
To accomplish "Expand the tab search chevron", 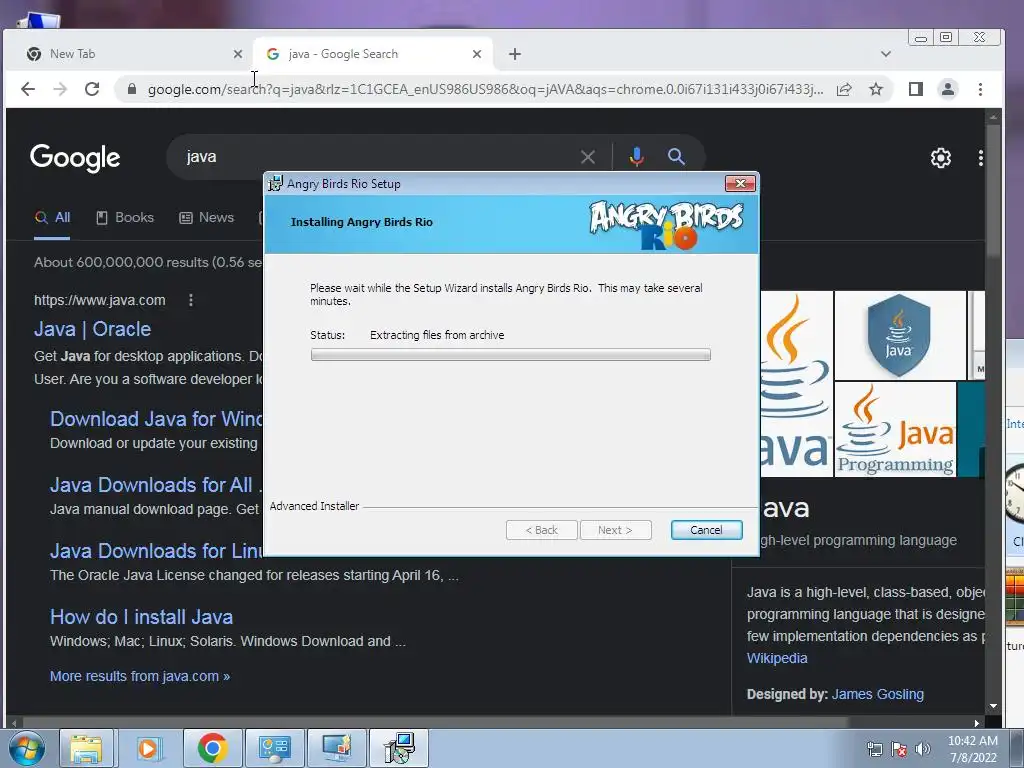I will pyautogui.click(x=886, y=54).
